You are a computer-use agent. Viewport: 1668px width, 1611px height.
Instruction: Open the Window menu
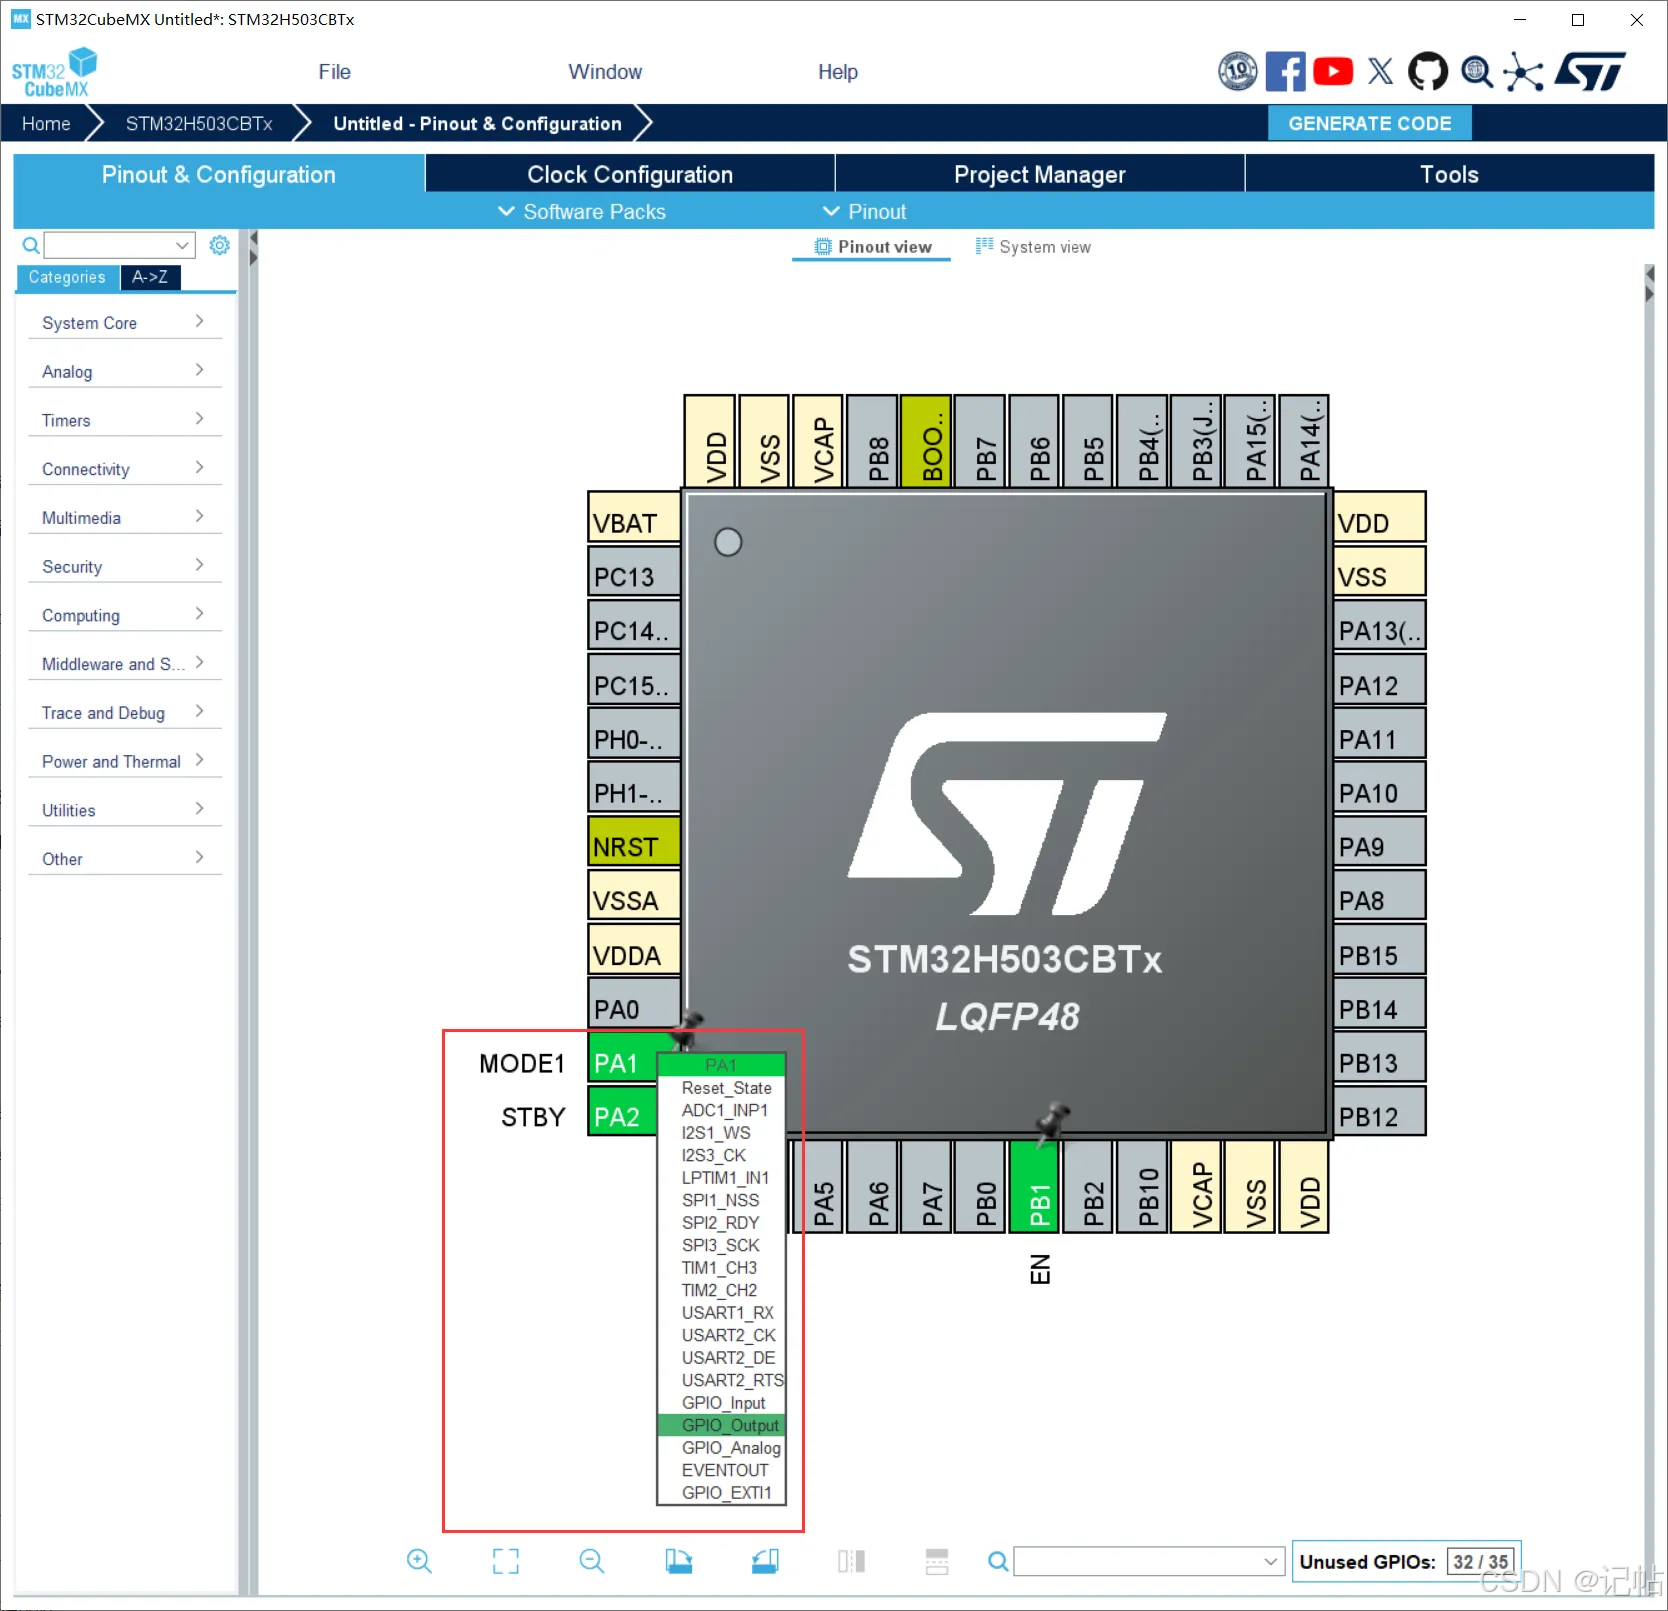[x=605, y=72]
